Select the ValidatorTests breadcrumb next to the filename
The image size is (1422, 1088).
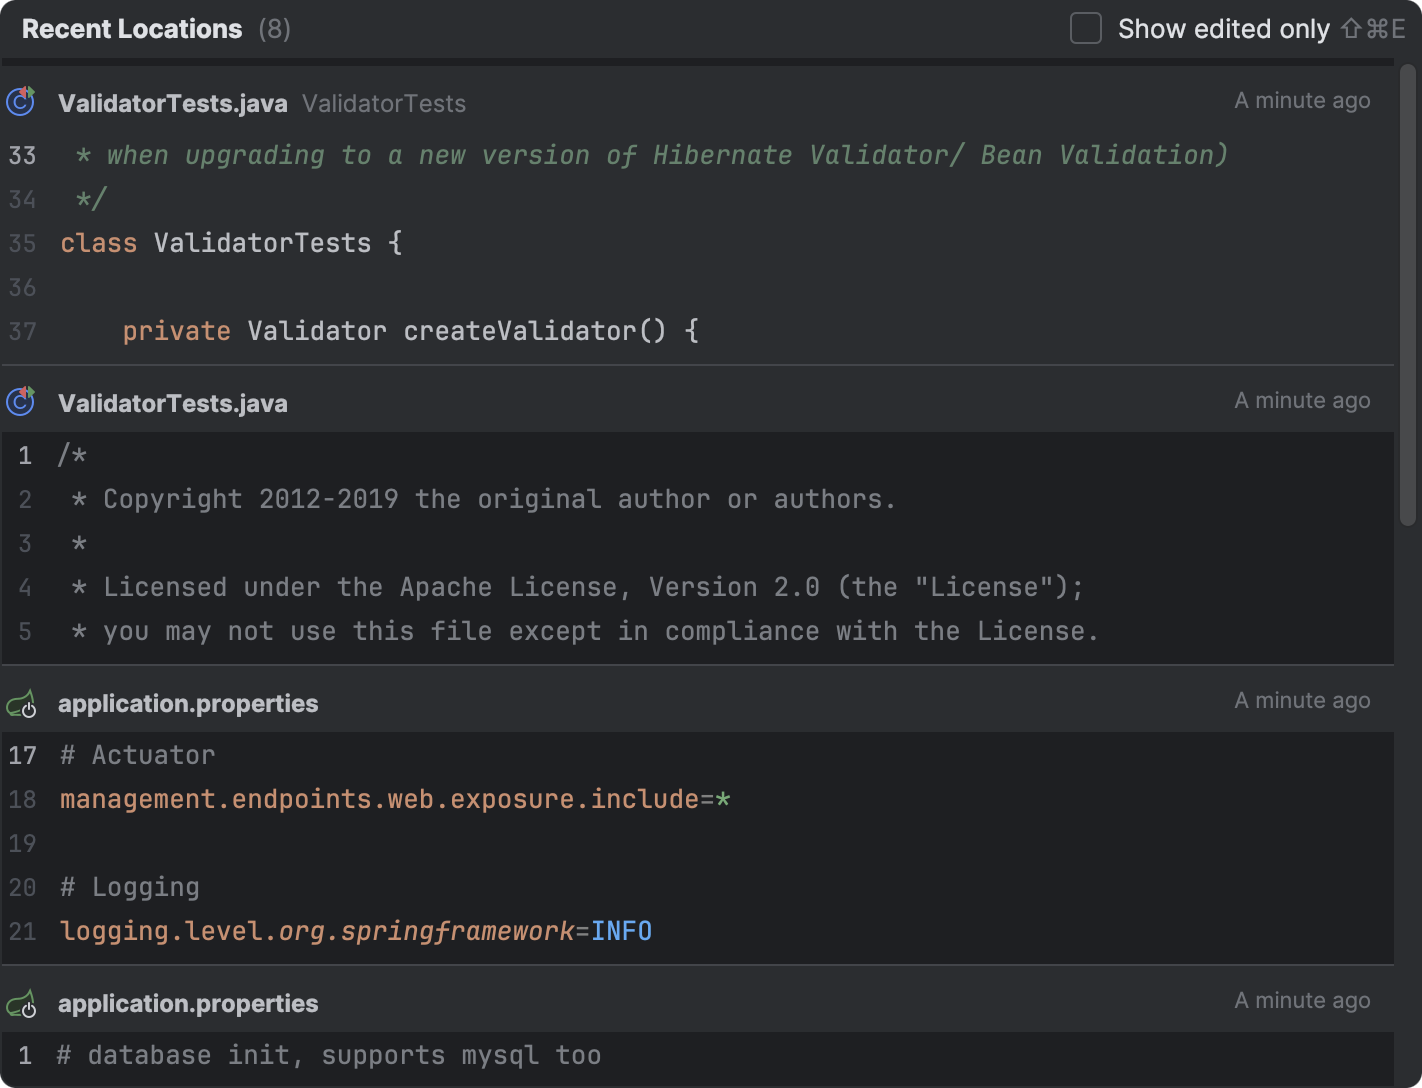[x=383, y=103]
